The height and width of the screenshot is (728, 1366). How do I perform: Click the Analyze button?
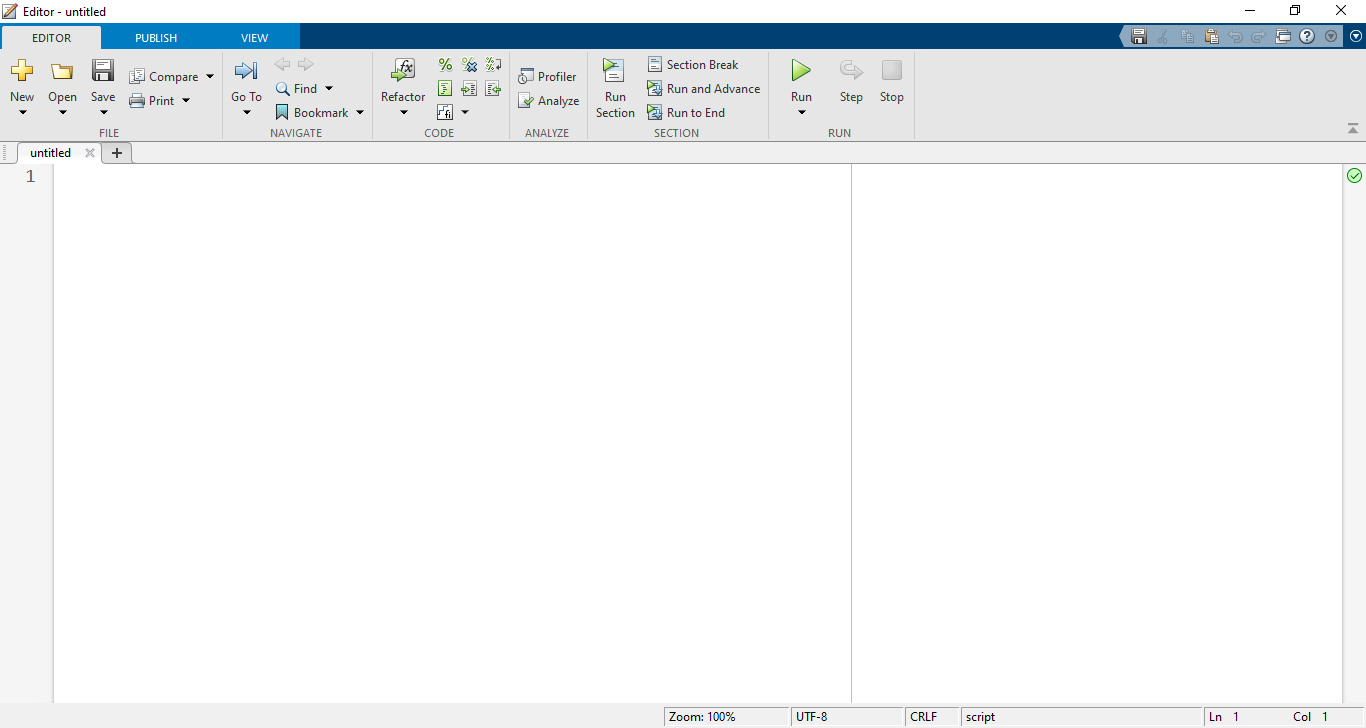tap(548, 101)
